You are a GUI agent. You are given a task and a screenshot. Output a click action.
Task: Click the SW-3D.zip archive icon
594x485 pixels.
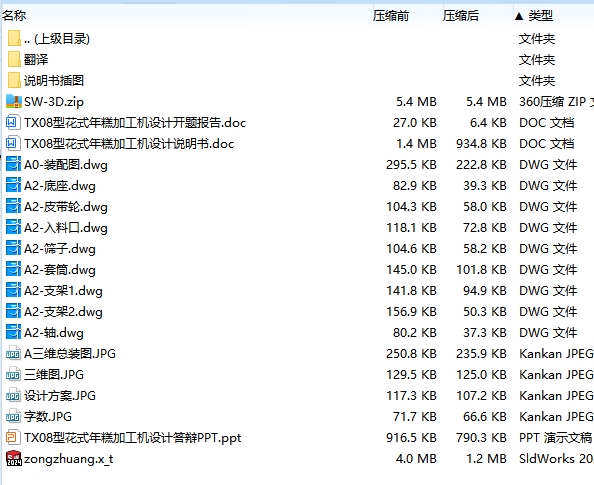14,101
